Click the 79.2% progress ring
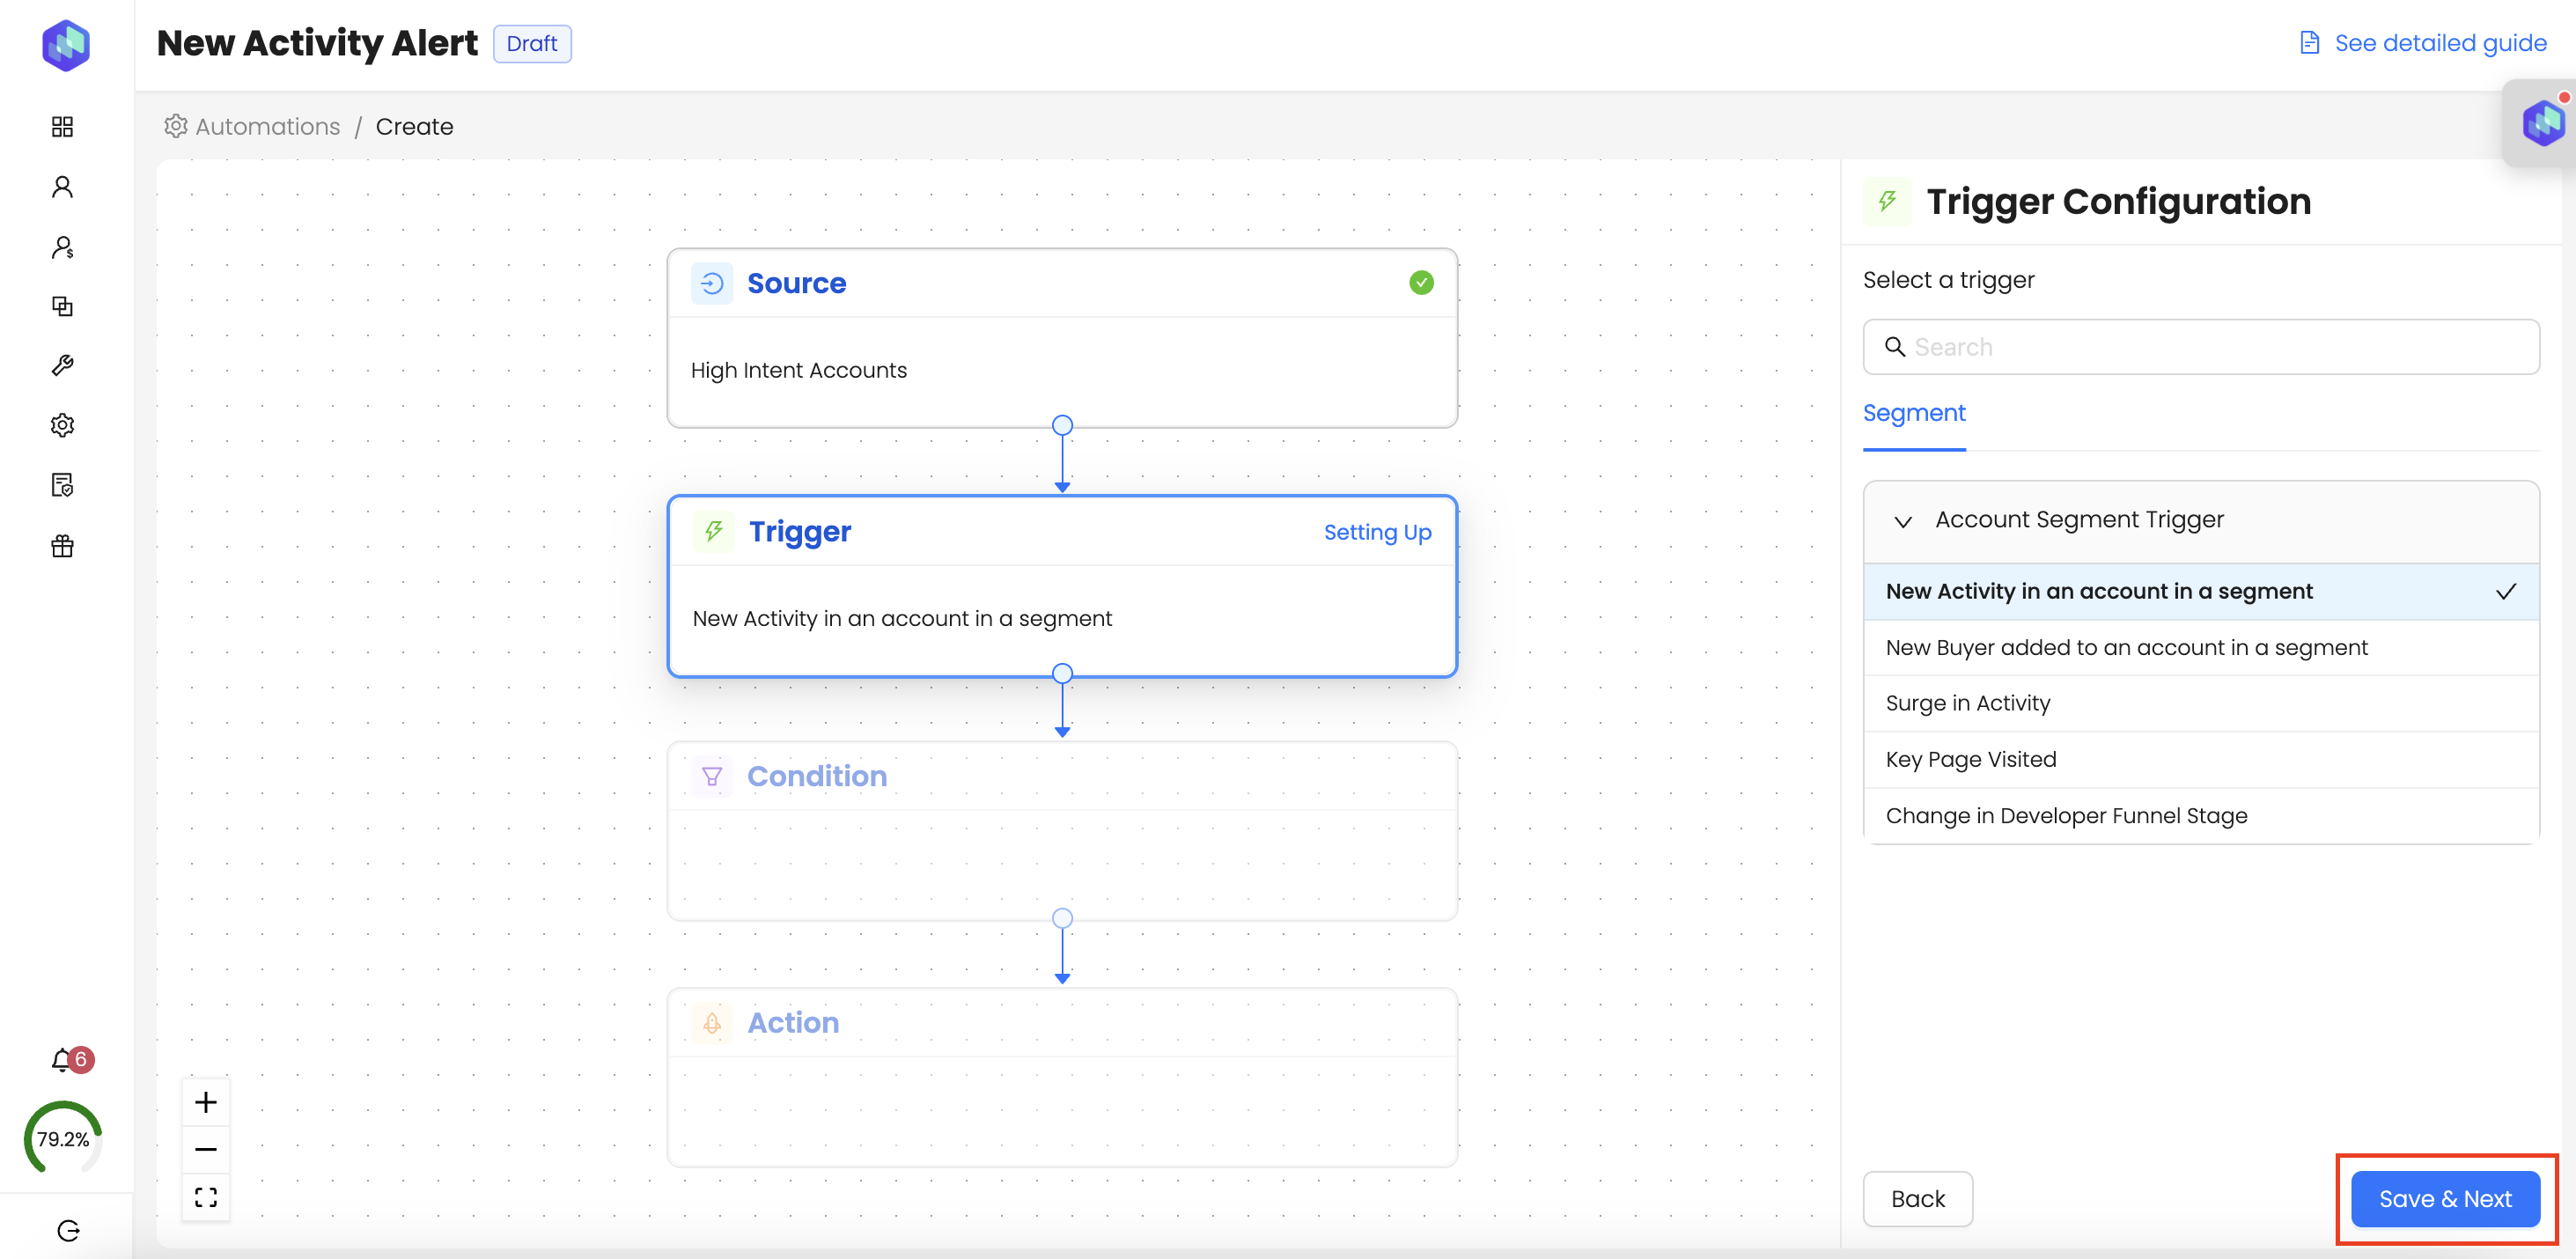The height and width of the screenshot is (1259, 2576). point(63,1138)
